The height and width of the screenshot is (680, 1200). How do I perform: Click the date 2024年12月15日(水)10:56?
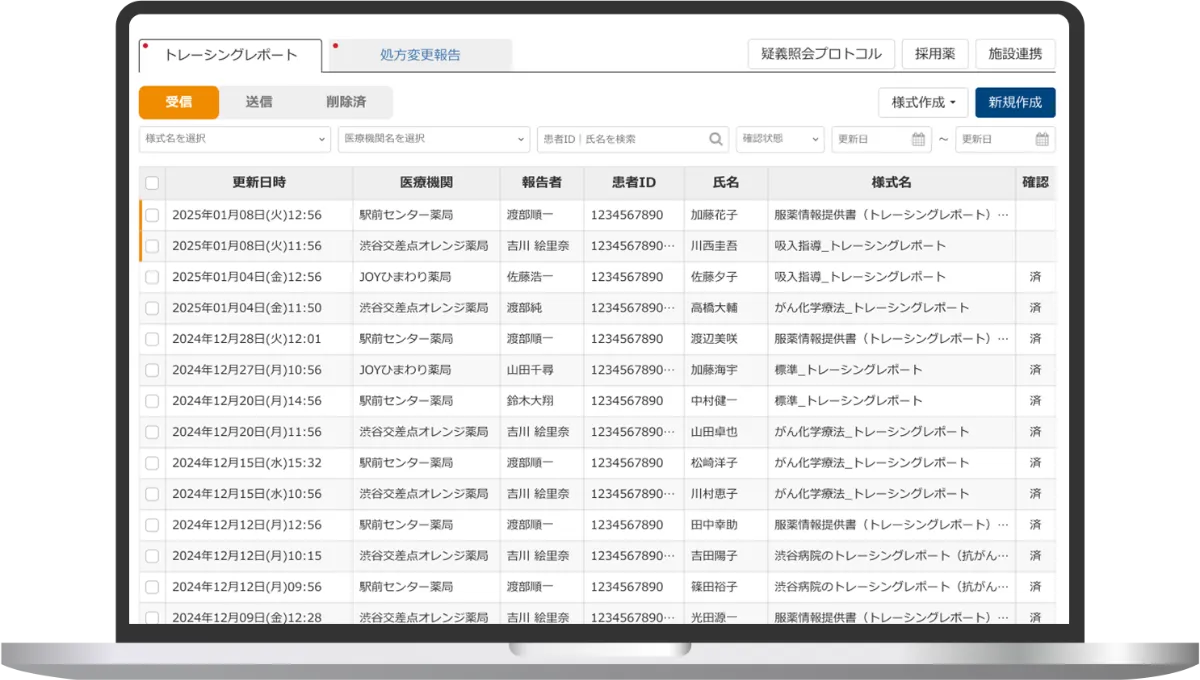pyautogui.click(x=247, y=494)
